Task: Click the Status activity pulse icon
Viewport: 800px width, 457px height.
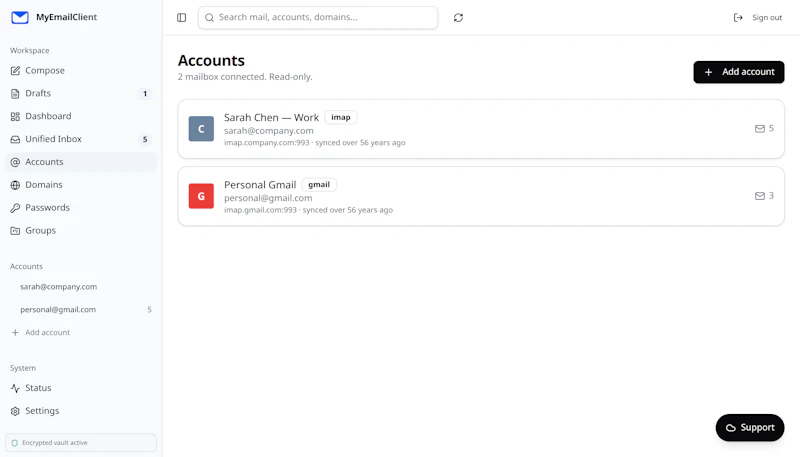Action: 15,388
